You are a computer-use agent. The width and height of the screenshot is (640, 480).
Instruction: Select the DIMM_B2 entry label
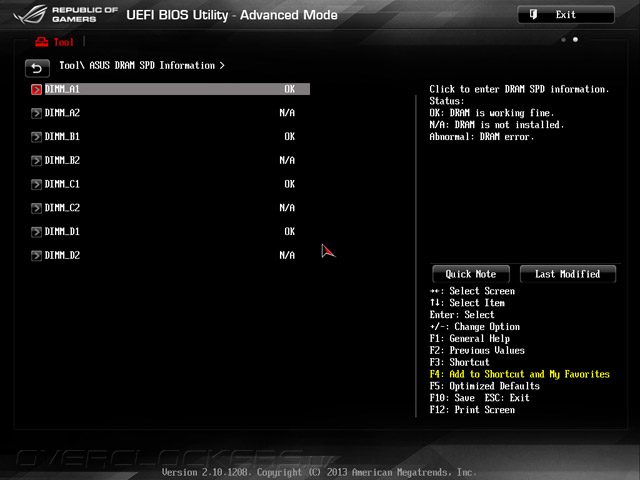click(62, 160)
